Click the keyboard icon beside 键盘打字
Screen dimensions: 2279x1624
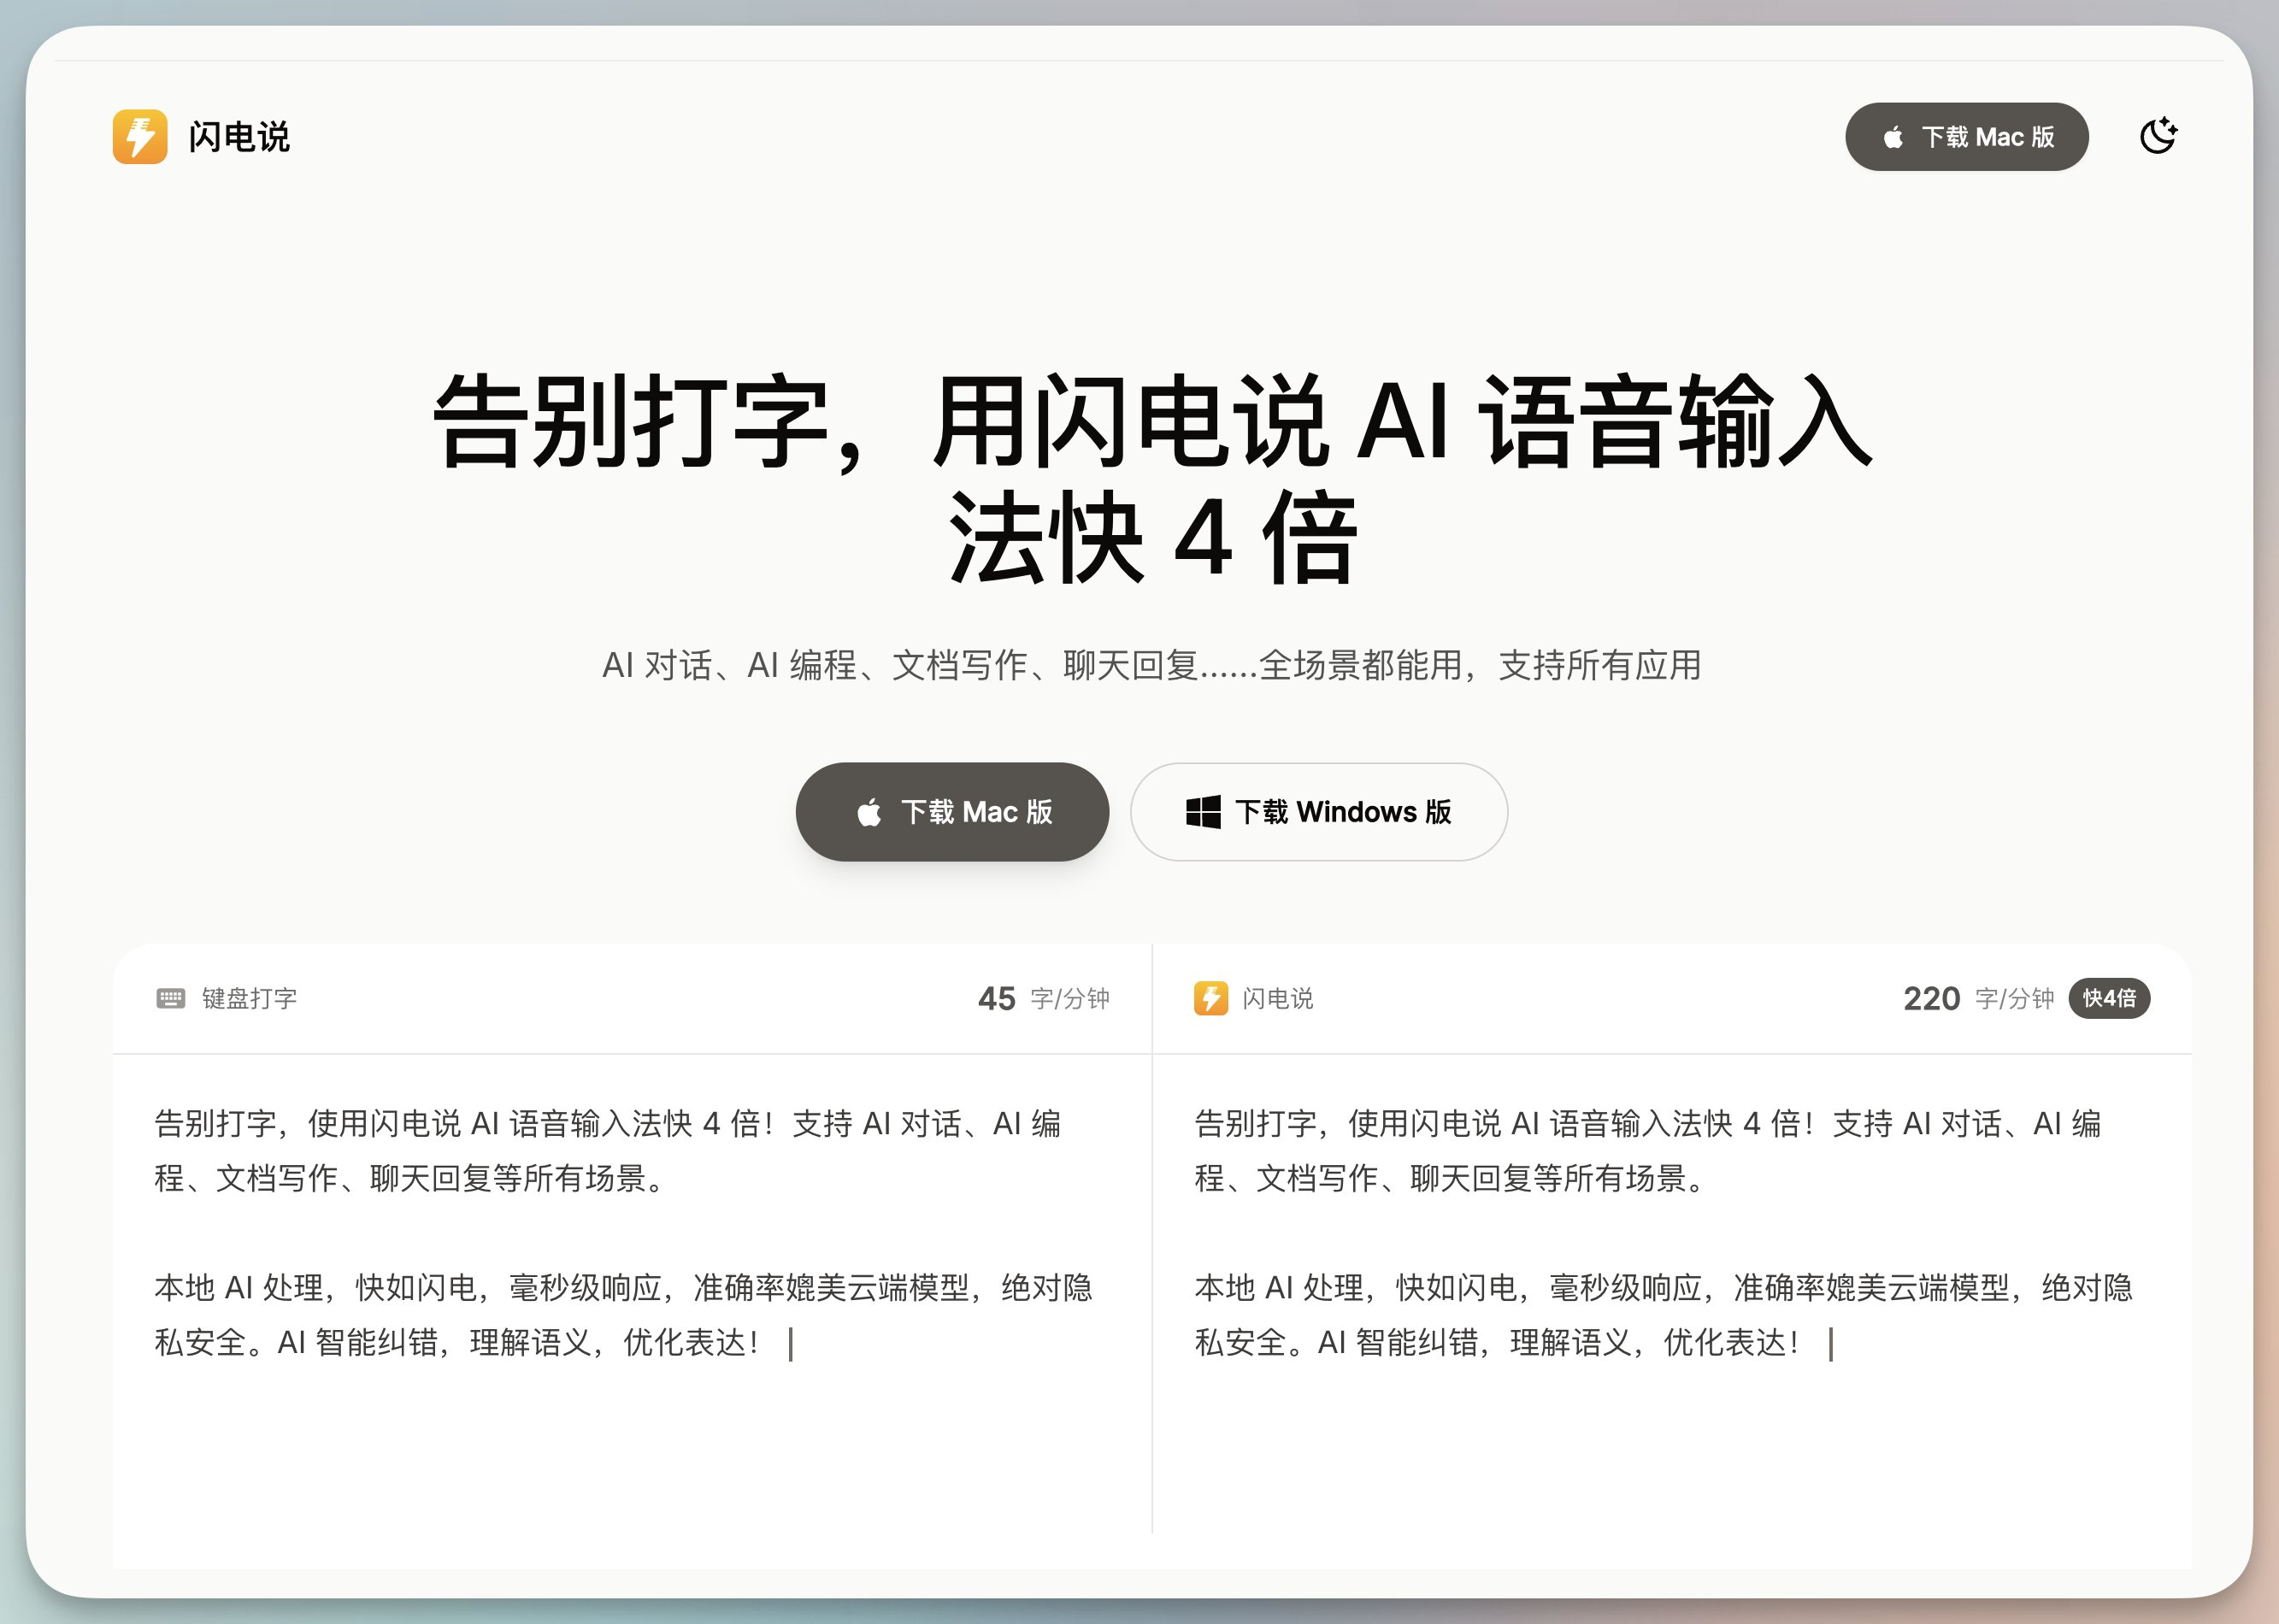(170, 998)
